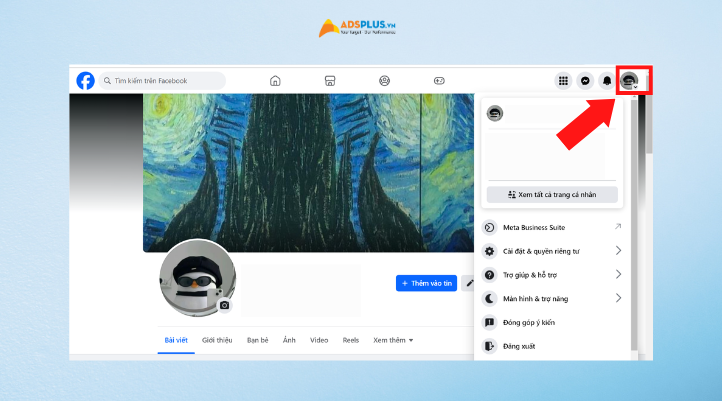This screenshot has width=722, height=401.
Task: Click the Meta Business Suite external-link arrow
Action: 618,227
